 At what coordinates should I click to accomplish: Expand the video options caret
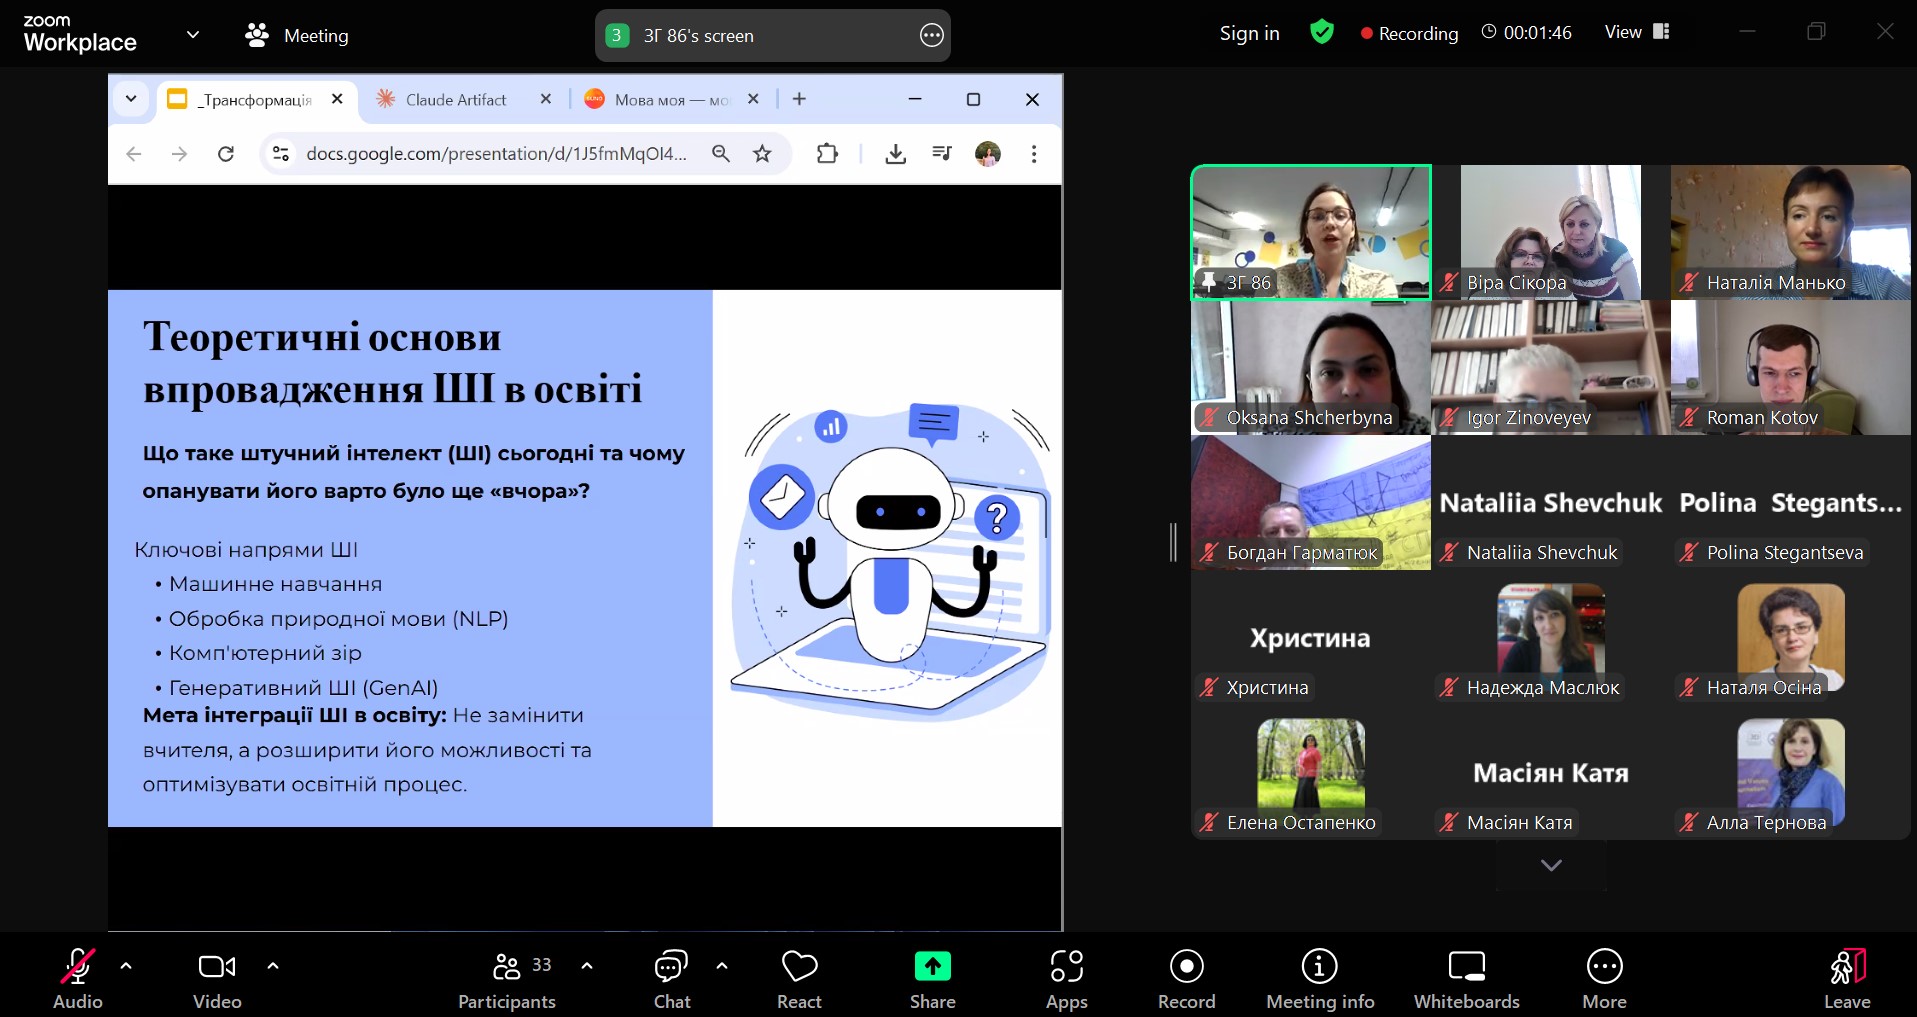click(x=273, y=966)
